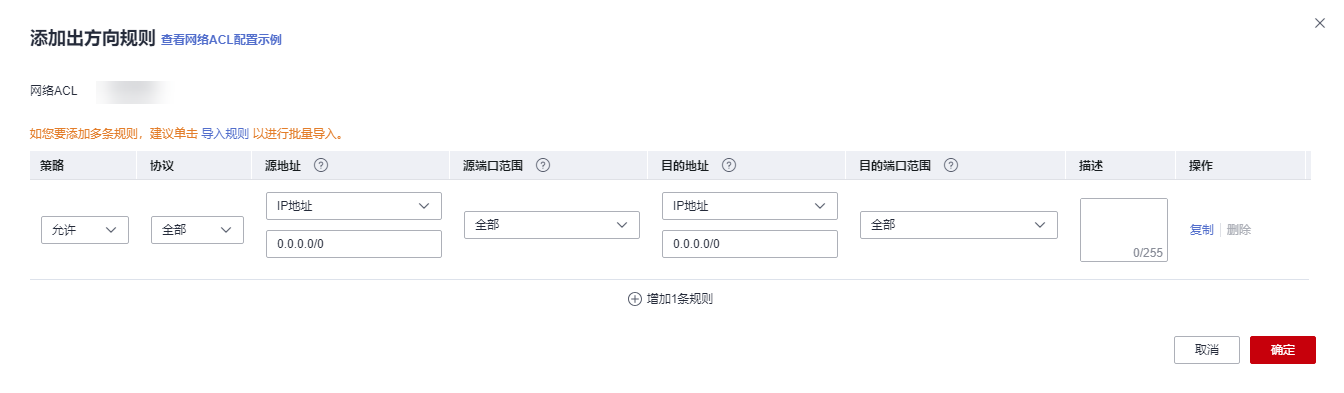Click the plus icon for 增加1条规则
Screen dimensions: 1344x393
pyautogui.click(x=634, y=299)
